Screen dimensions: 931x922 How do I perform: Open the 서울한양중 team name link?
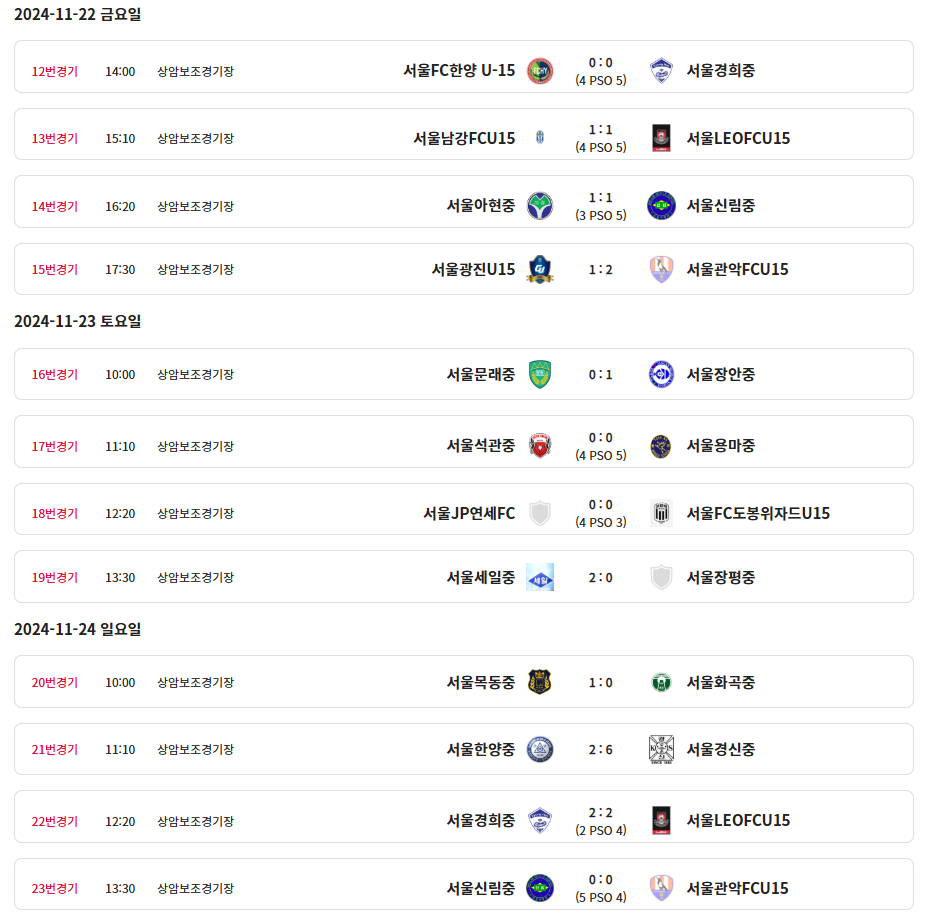pyautogui.click(x=480, y=749)
